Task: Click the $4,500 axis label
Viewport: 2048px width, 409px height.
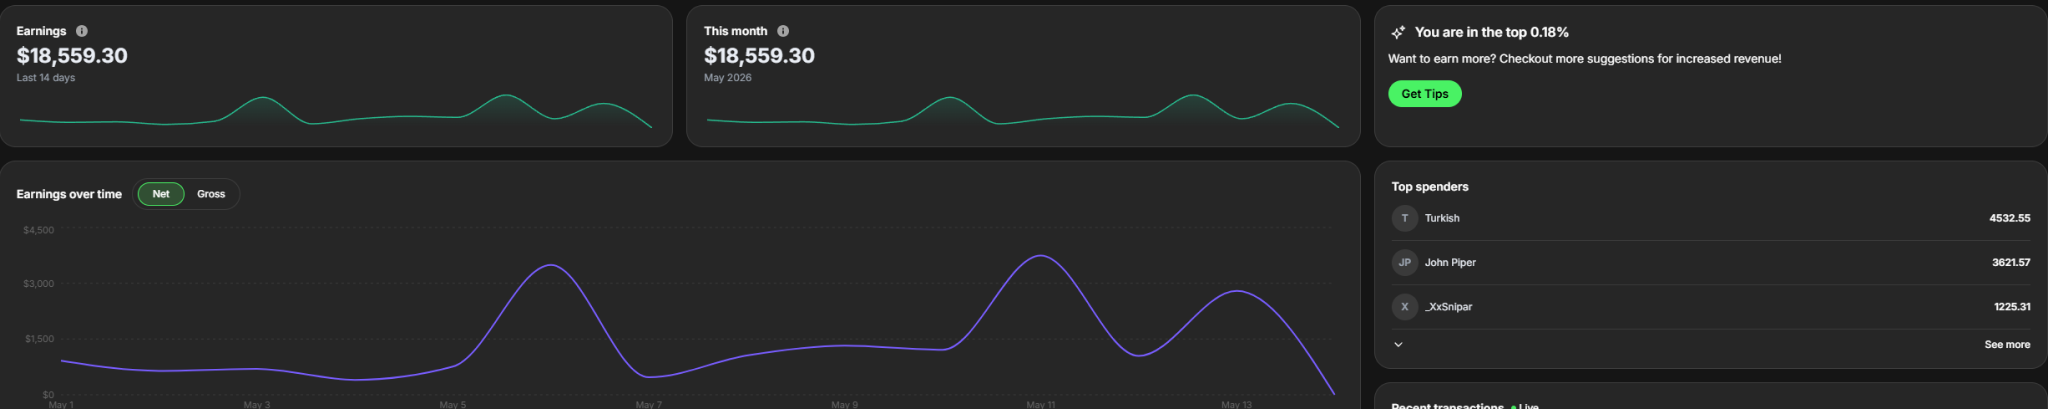Action: 39,230
